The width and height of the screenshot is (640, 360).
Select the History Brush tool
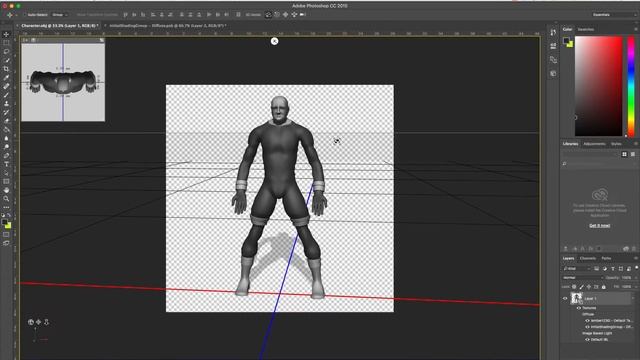[x=6, y=112]
